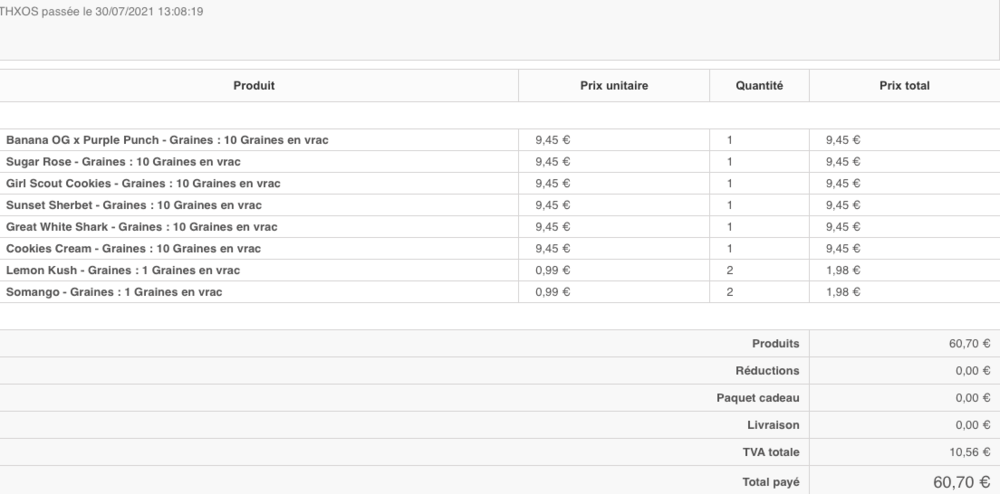Click the Produits summary label
Image resolution: width=1000 pixels, height=494 pixels.
pyautogui.click(x=776, y=344)
